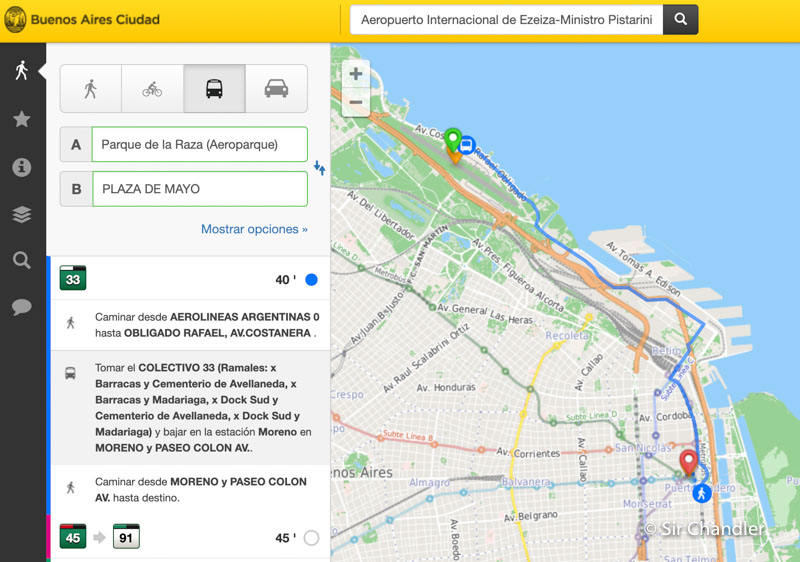The image size is (800, 562).
Task: Select the 45' route radio button
Action: [x=311, y=538]
